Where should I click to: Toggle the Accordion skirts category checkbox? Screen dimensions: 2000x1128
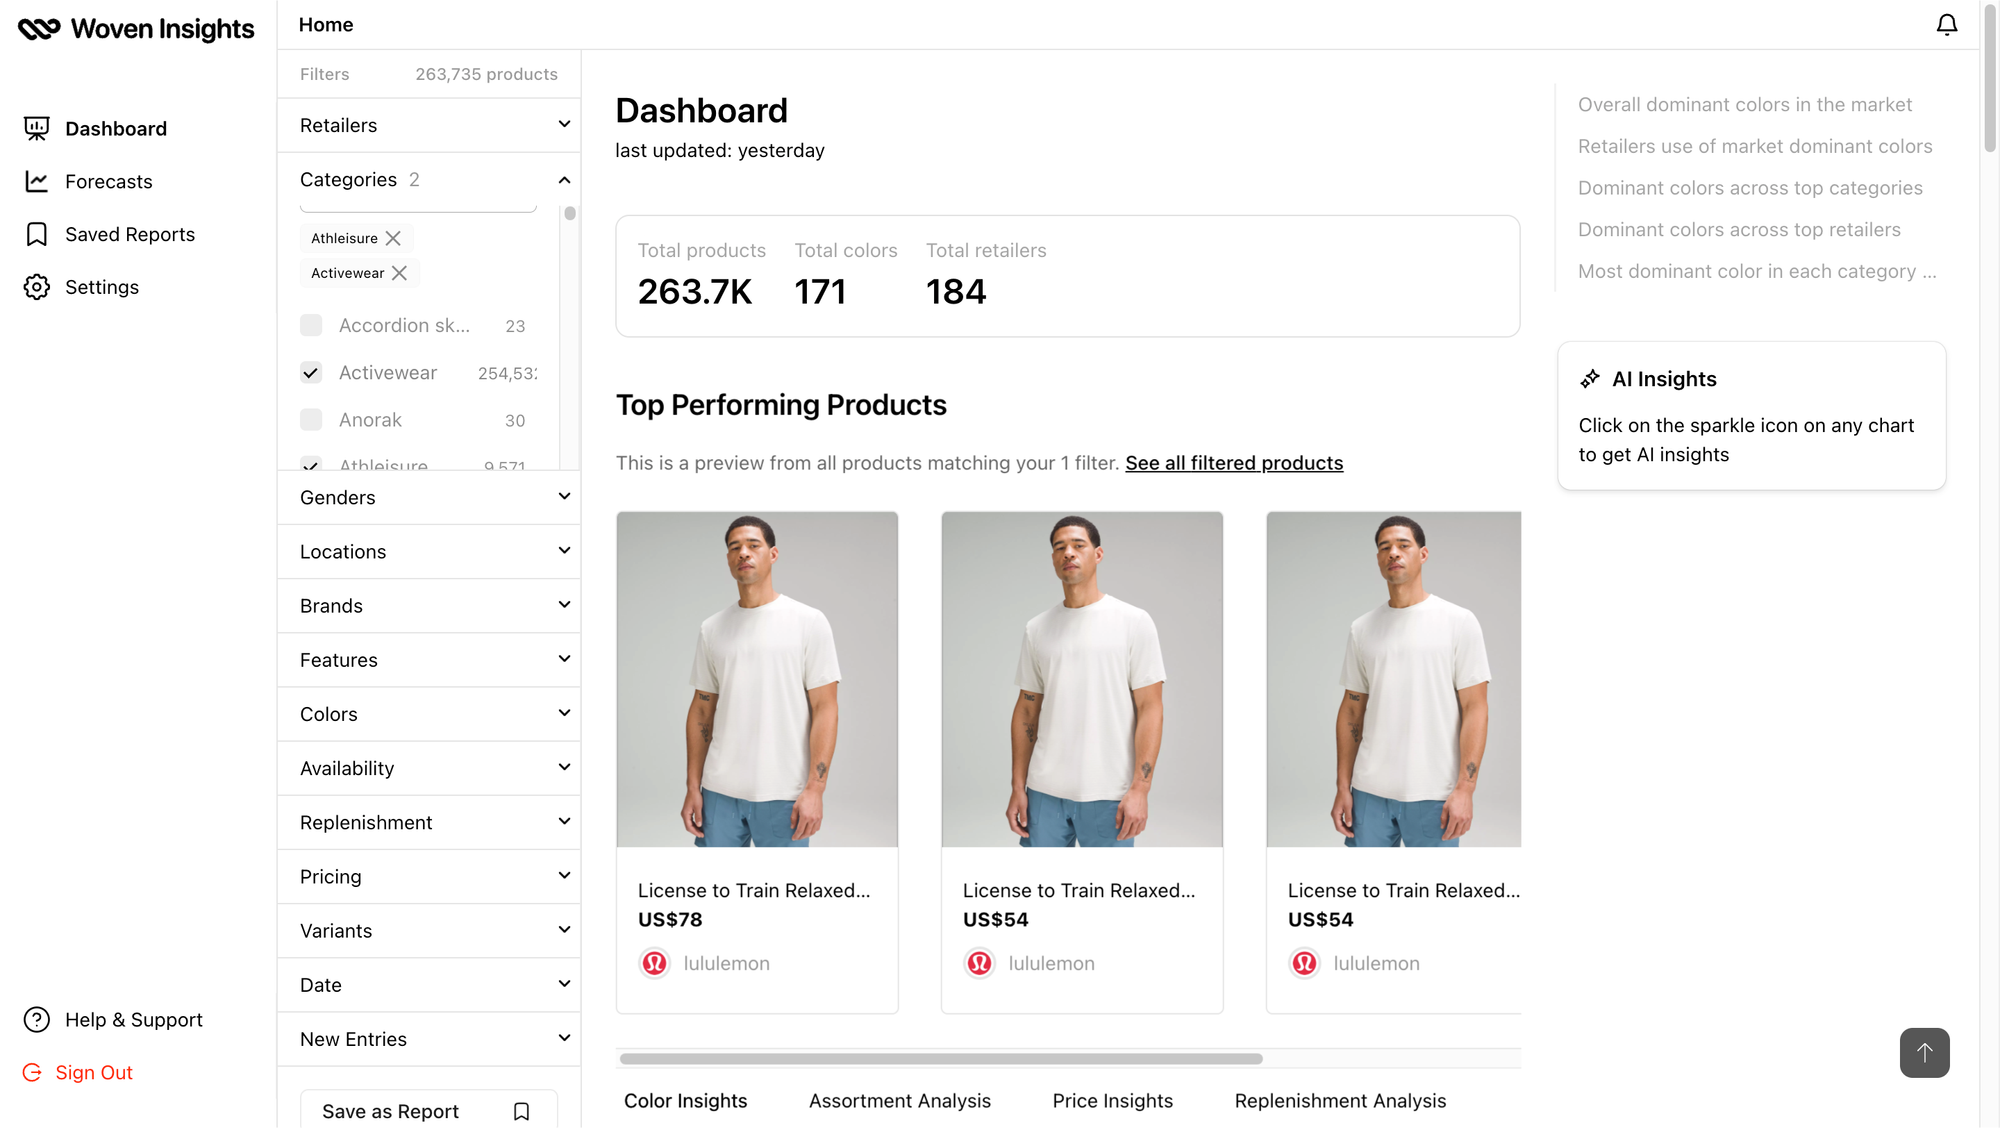tap(310, 326)
